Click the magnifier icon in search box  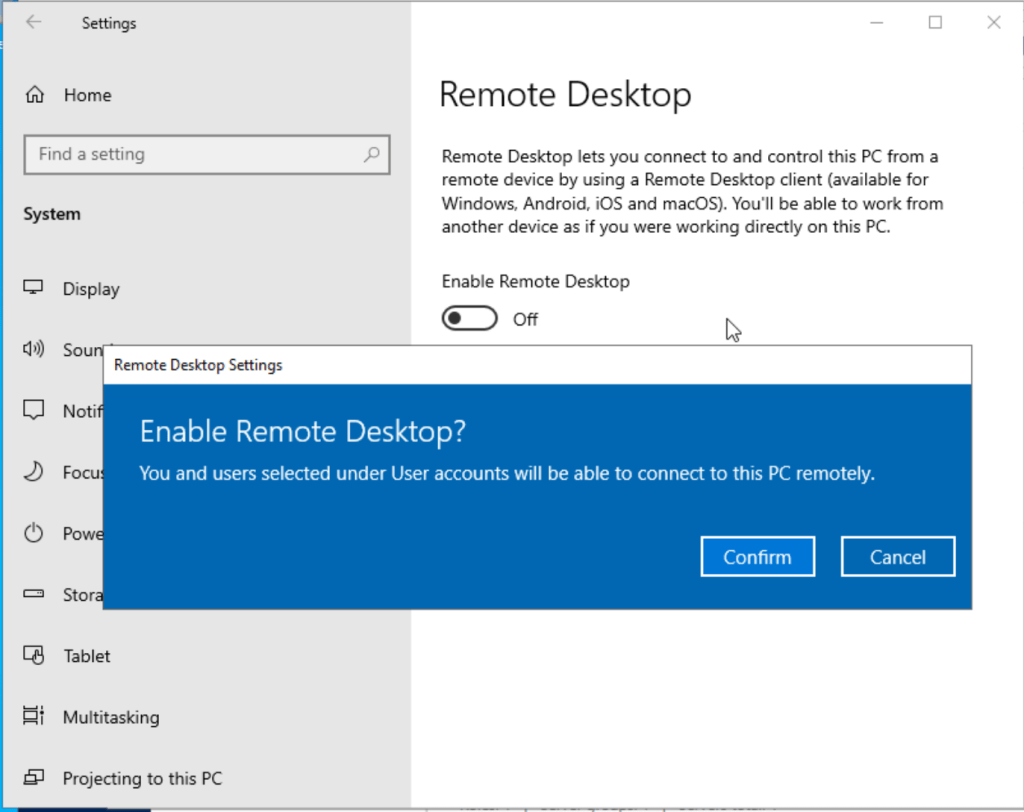click(371, 155)
